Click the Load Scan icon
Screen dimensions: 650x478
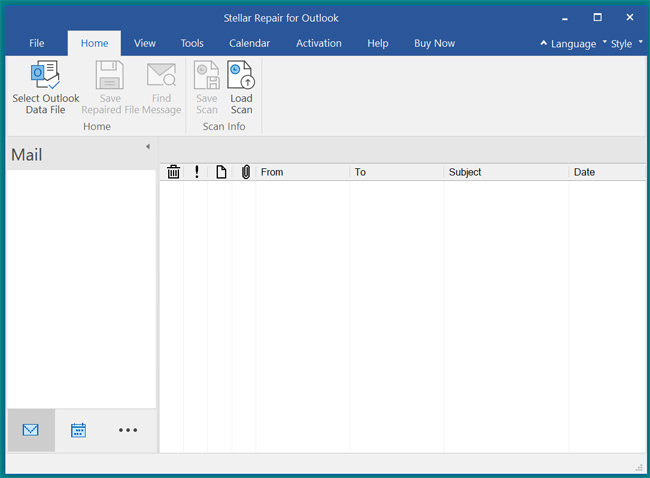[x=241, y=75]
